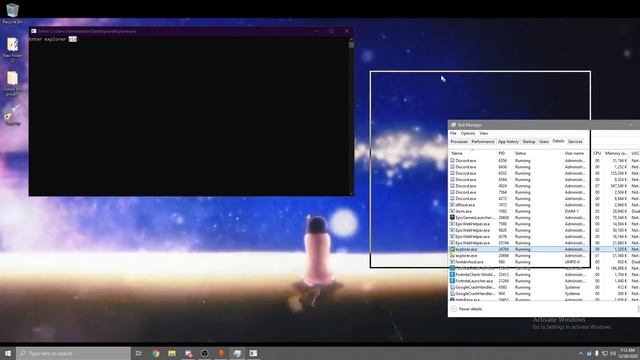The image size is (640, 360).
Task: Switch to the Performance tab
Action: tap(483, 142)
